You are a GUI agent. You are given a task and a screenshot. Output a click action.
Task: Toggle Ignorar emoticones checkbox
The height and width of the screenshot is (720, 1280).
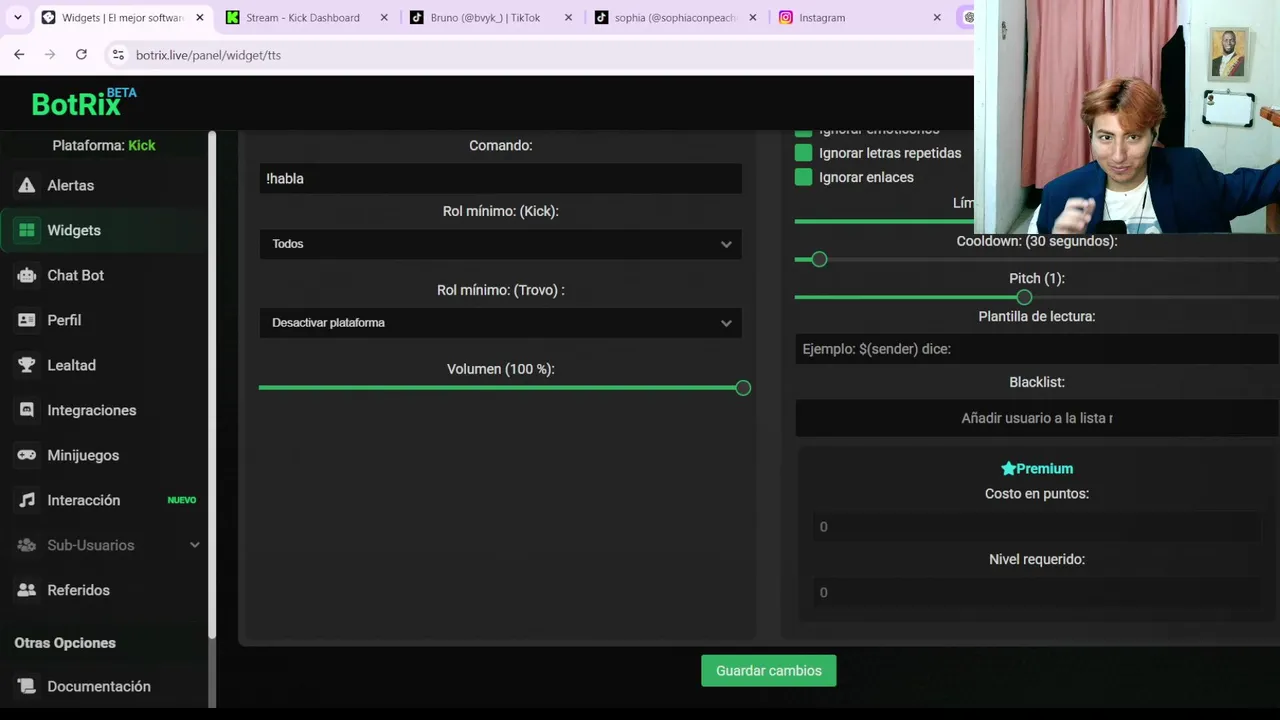(803, 132)
